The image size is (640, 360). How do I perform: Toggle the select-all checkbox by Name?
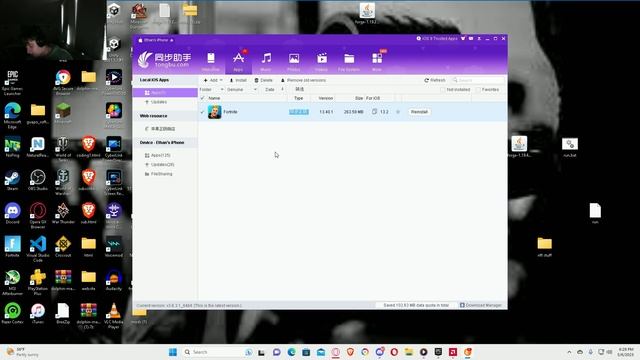pyautogui.click(x=202, y=98)
